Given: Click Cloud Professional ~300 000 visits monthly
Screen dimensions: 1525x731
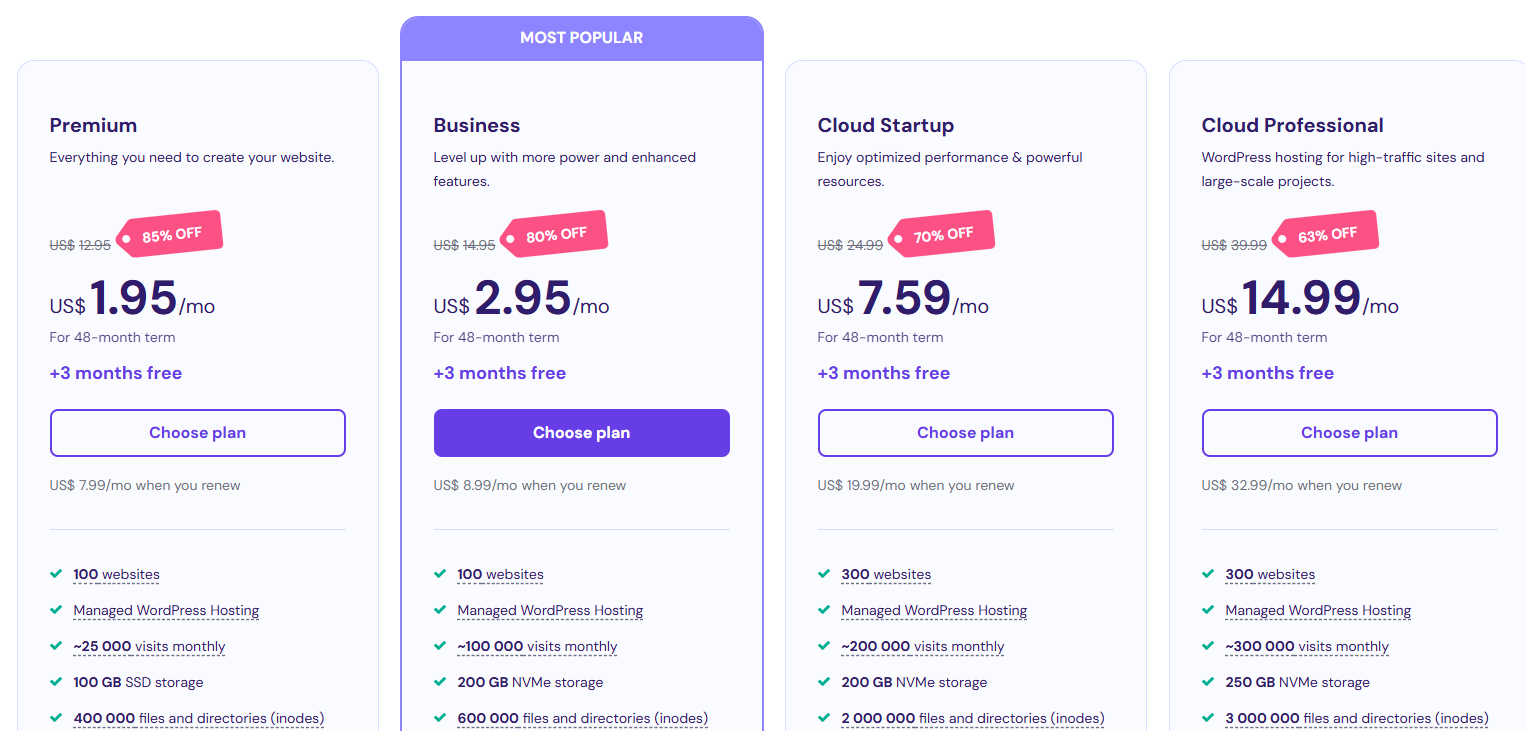Looking at the screenshot, I should point(1307,646).
